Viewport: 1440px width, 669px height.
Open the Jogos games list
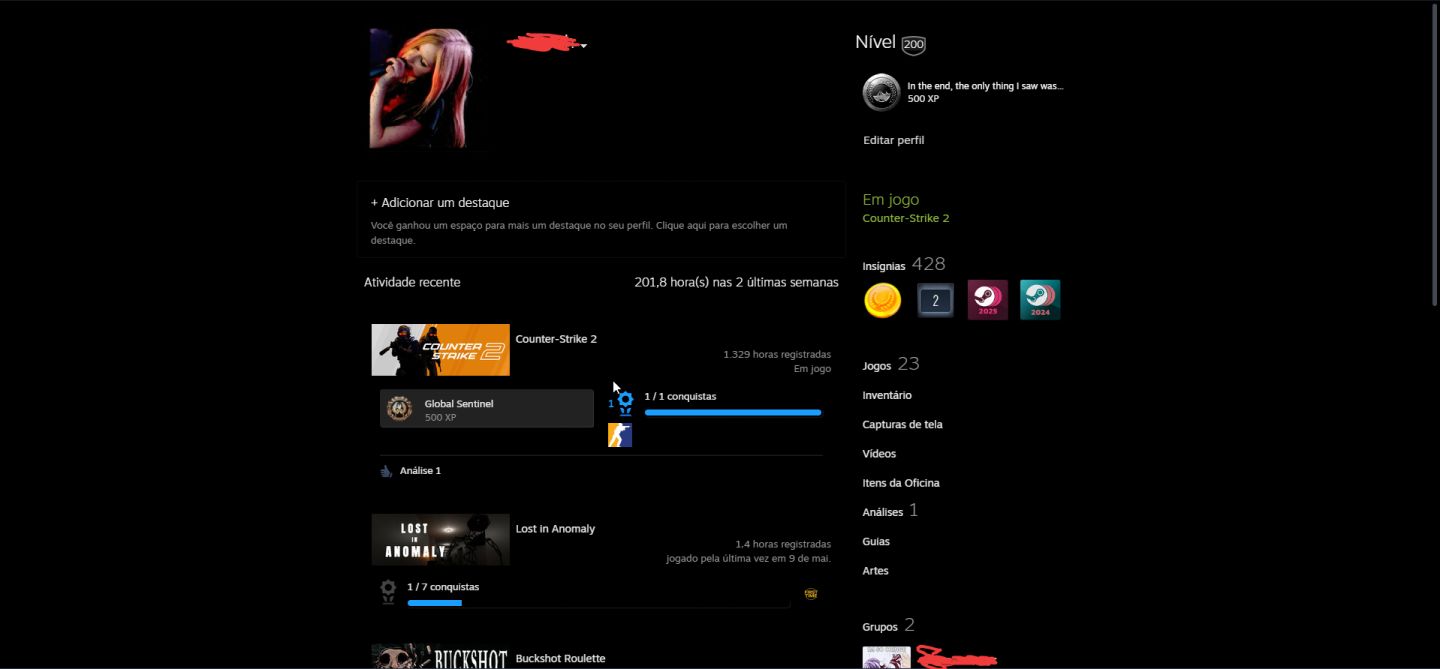(877, 366)
